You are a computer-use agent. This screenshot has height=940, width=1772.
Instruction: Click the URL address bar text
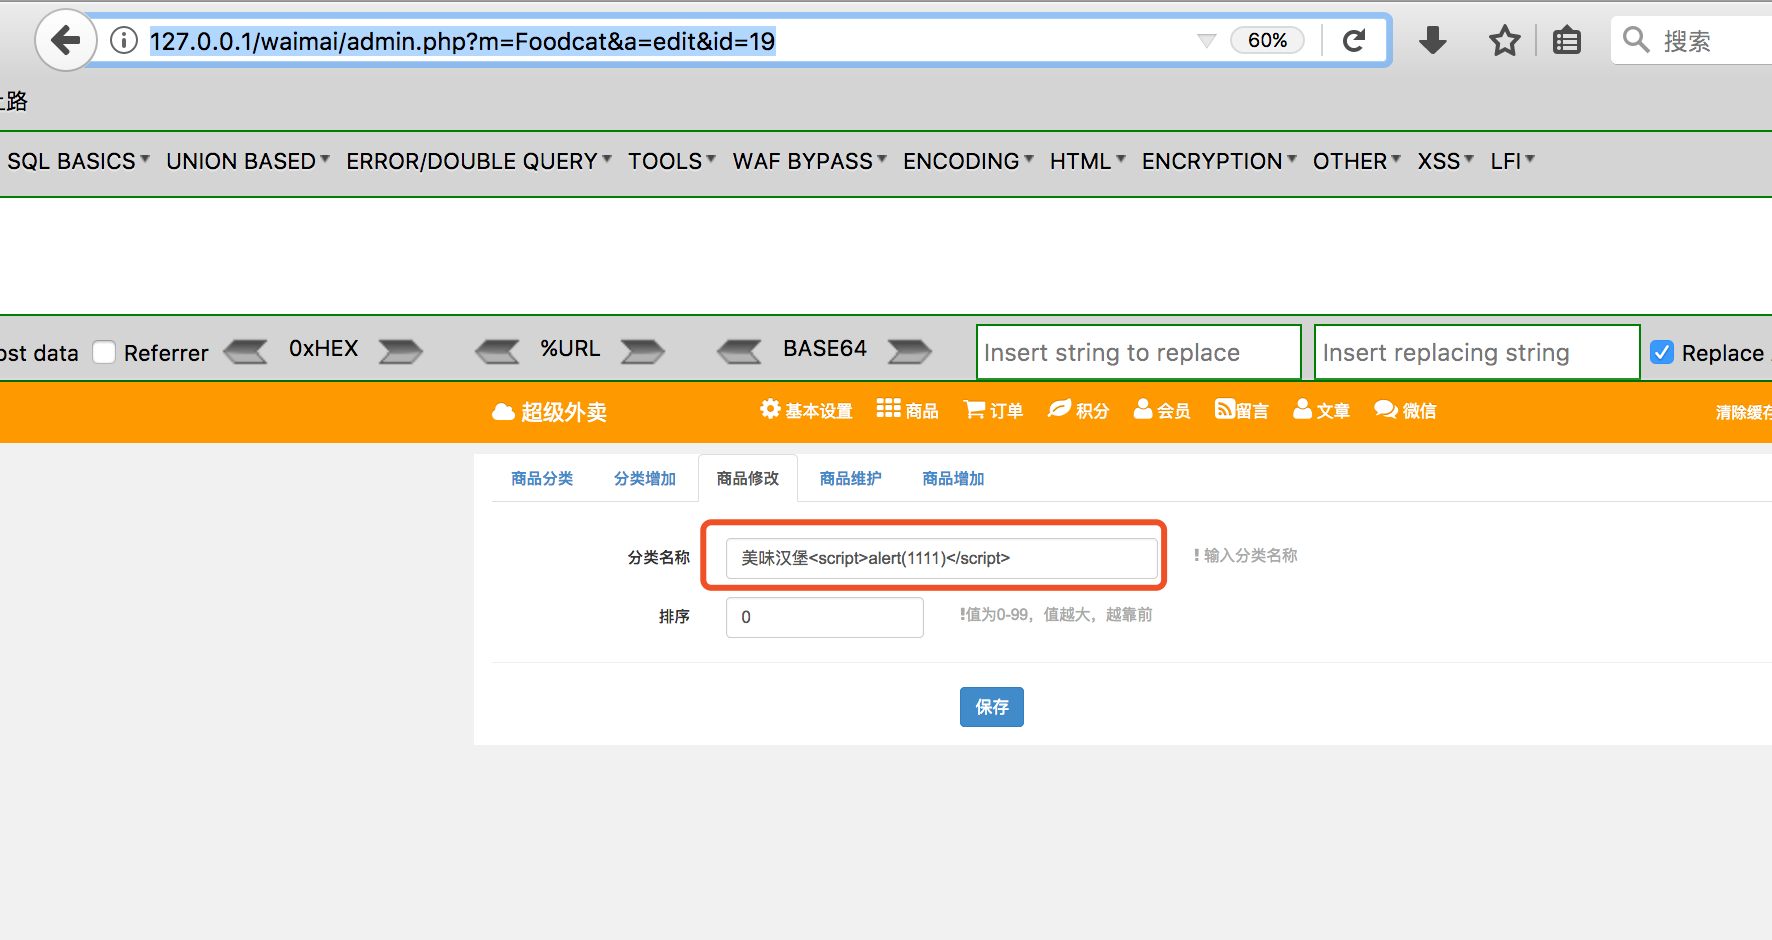point(462,41)
